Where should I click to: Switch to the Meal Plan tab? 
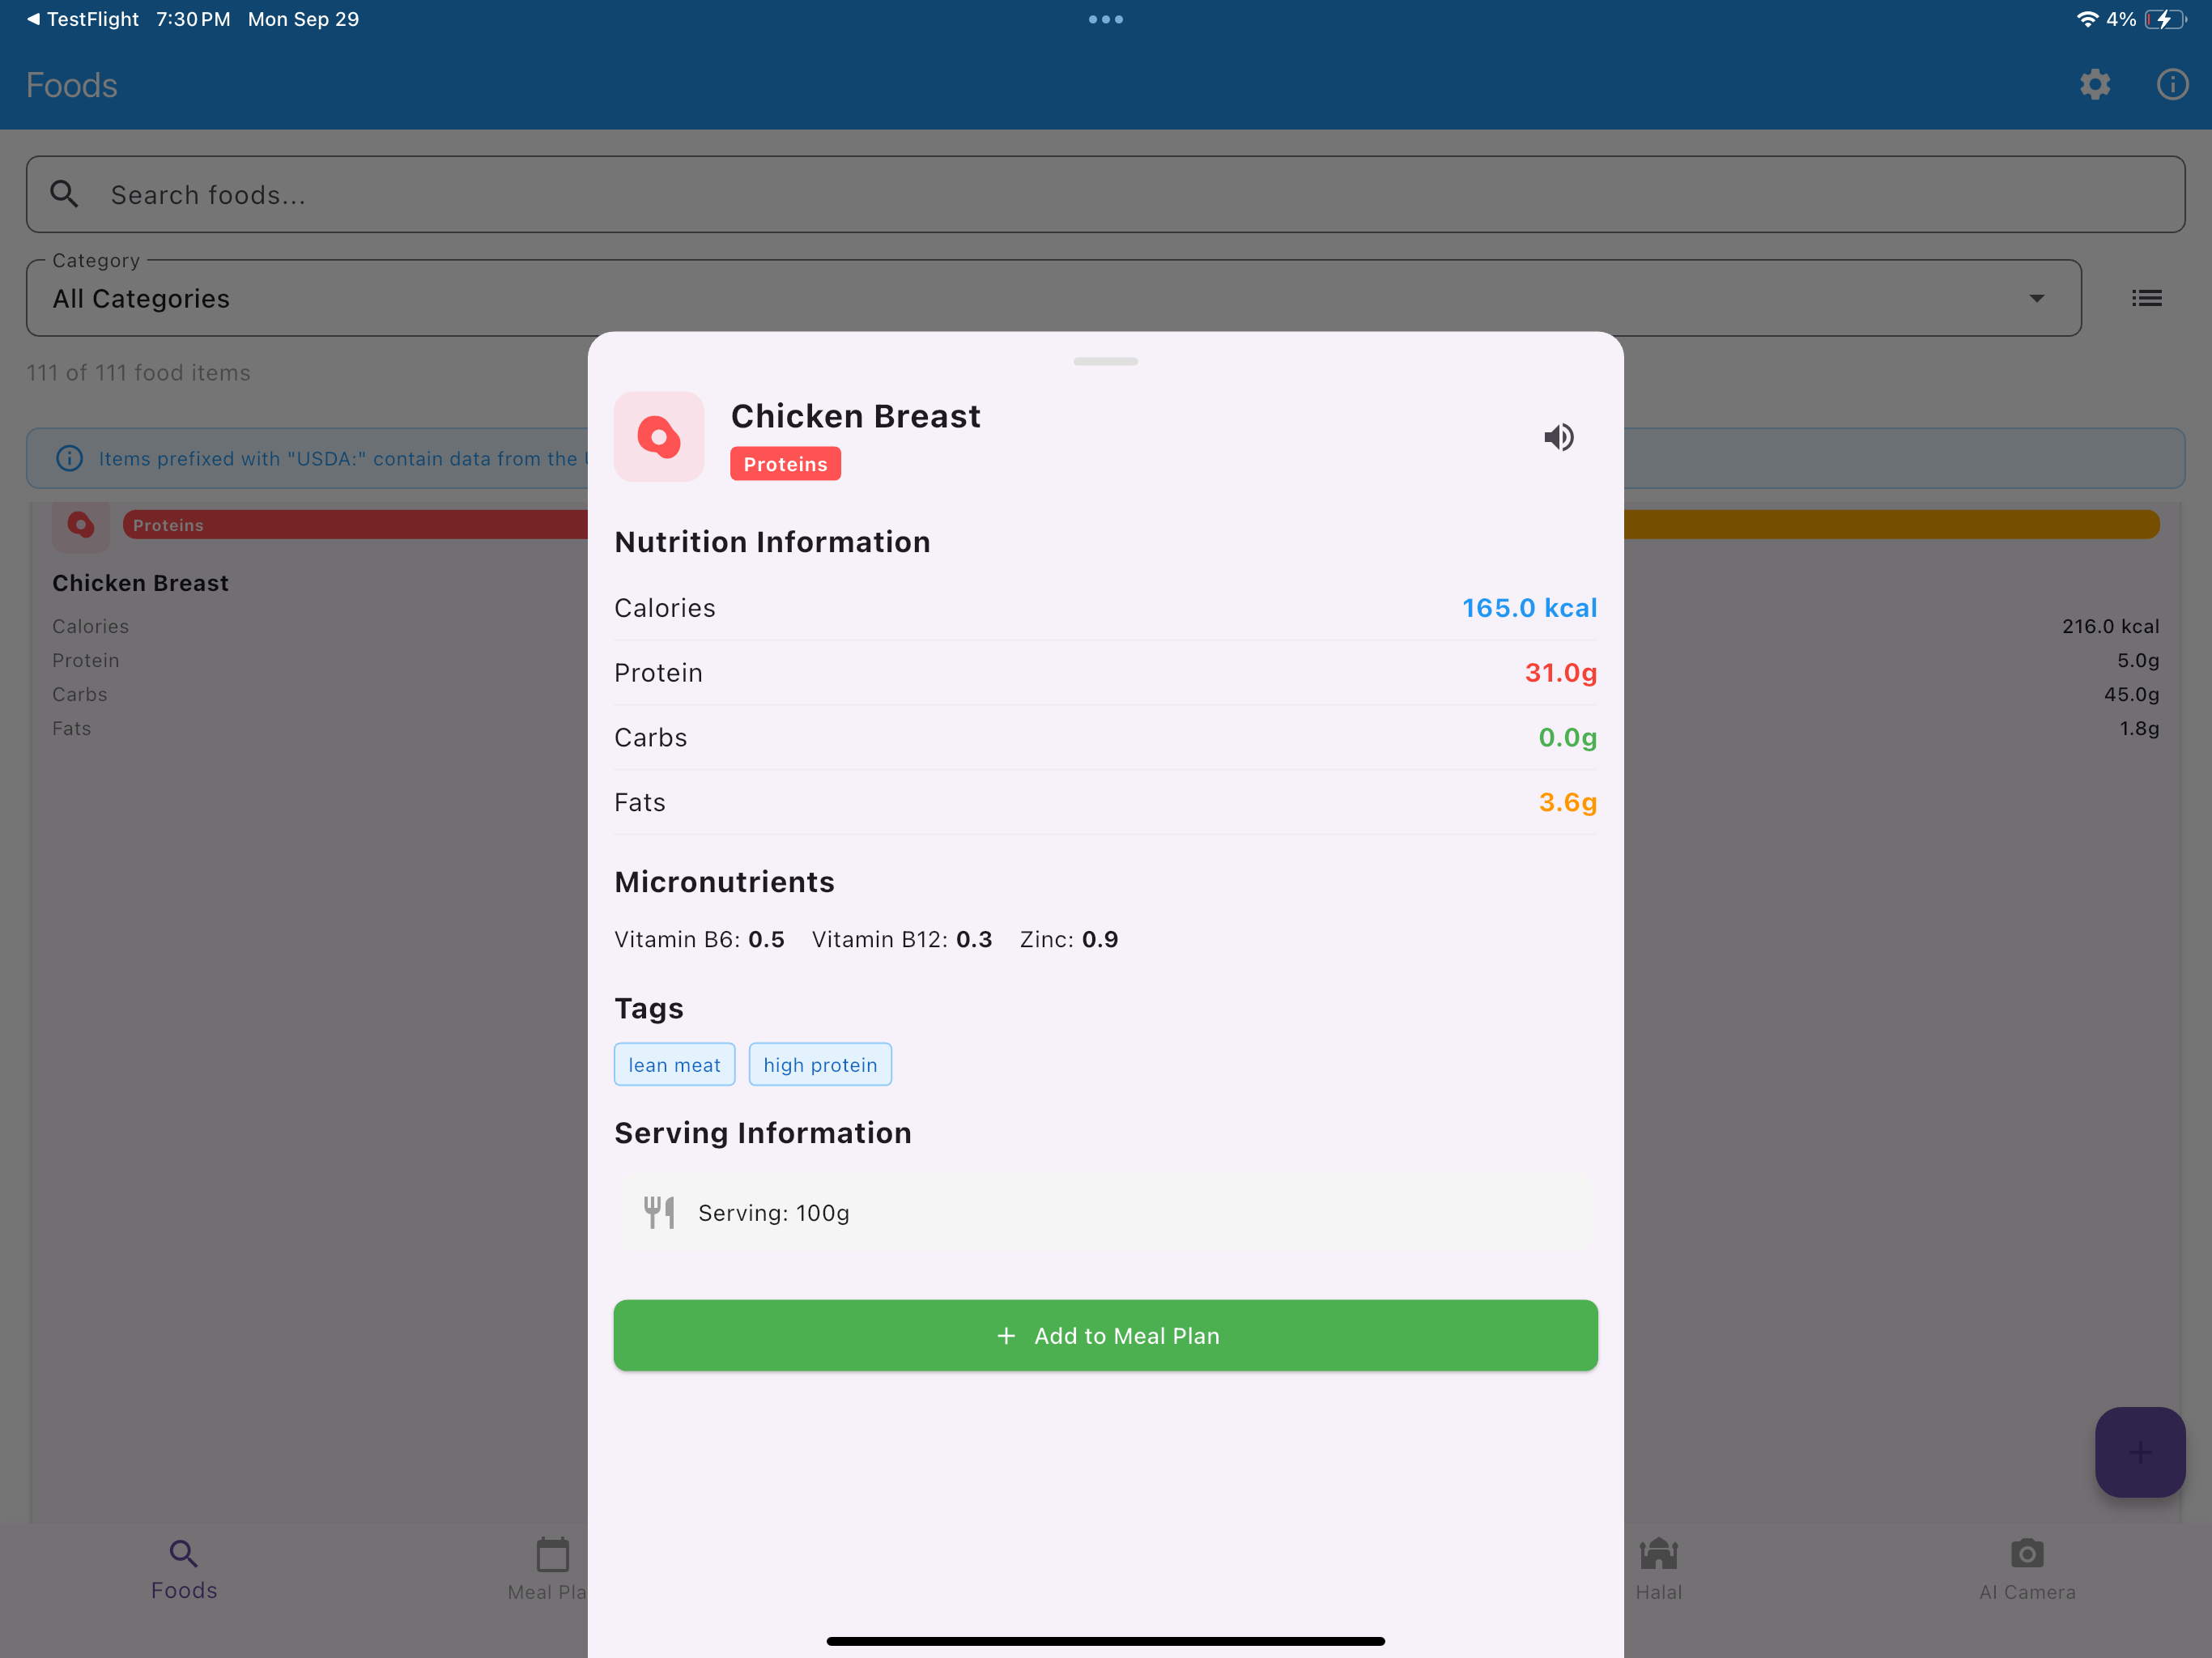click(x=548, y=1570)
